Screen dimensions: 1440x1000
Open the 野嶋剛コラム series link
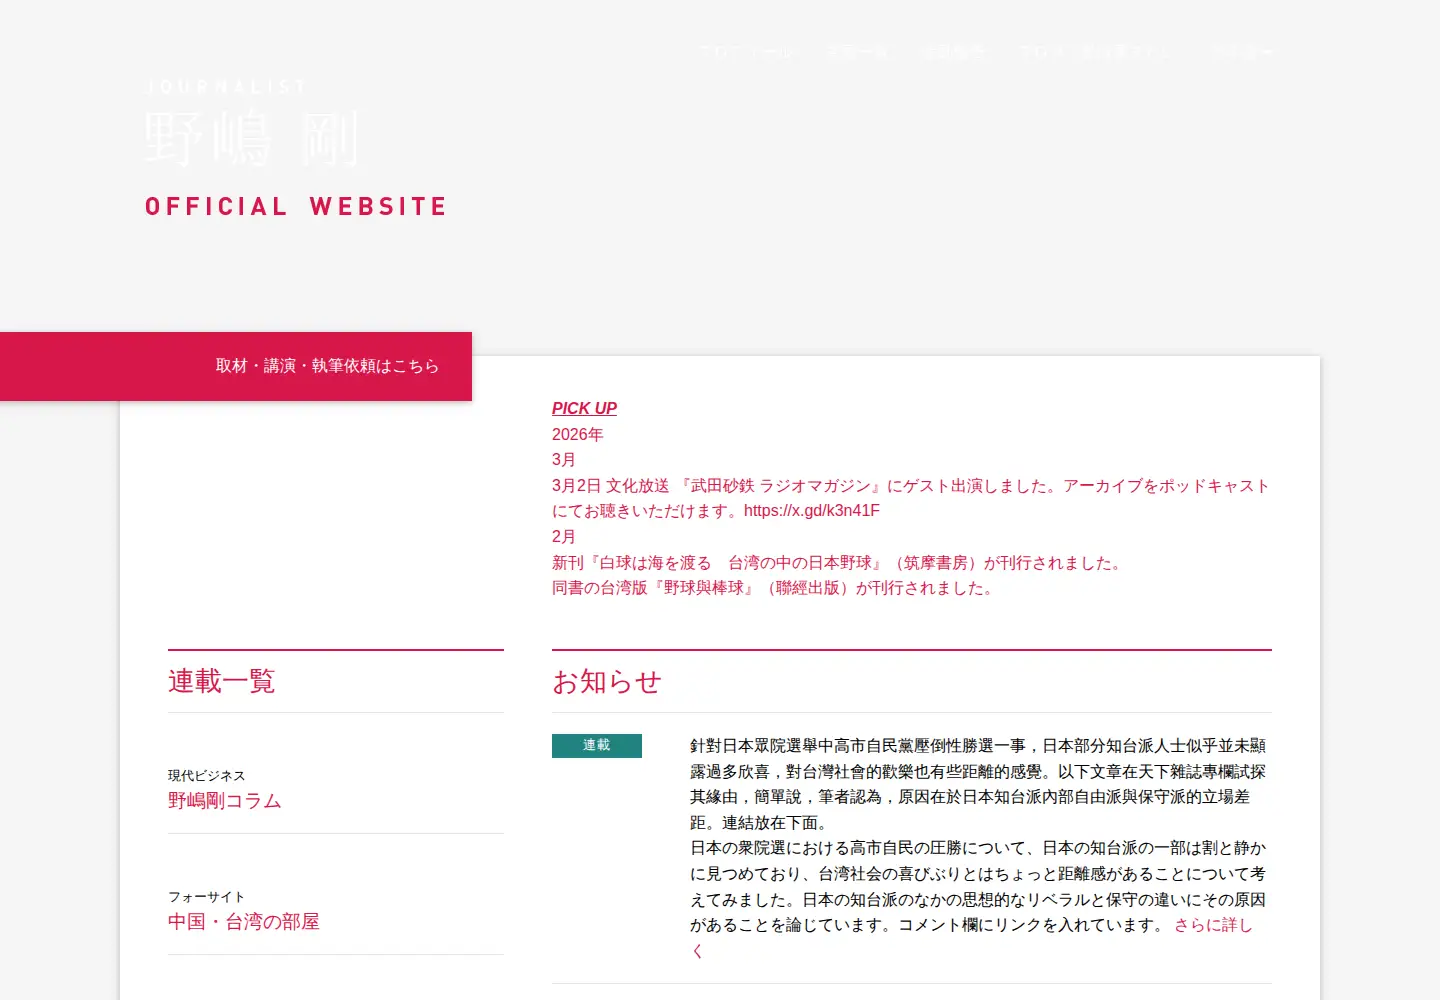pyautogui.click(x=225, y=801)
